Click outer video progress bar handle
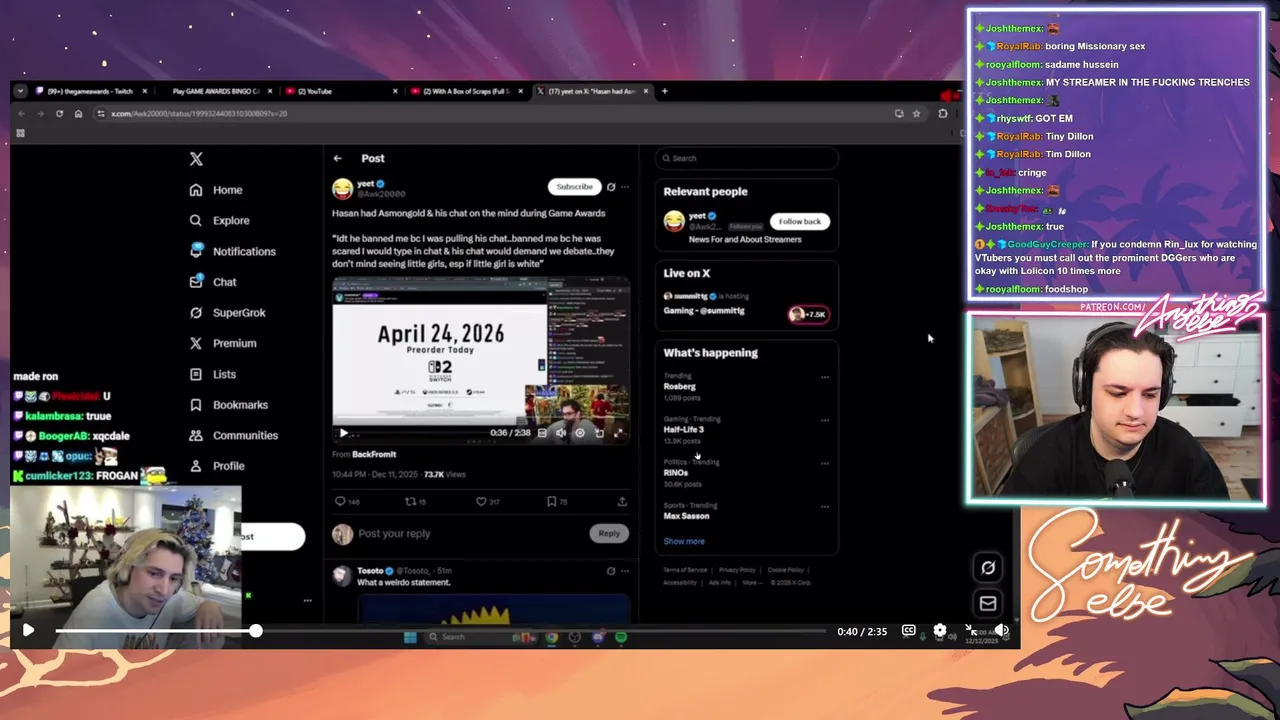This screenshot has width=1280, height=720. point(256,631)
